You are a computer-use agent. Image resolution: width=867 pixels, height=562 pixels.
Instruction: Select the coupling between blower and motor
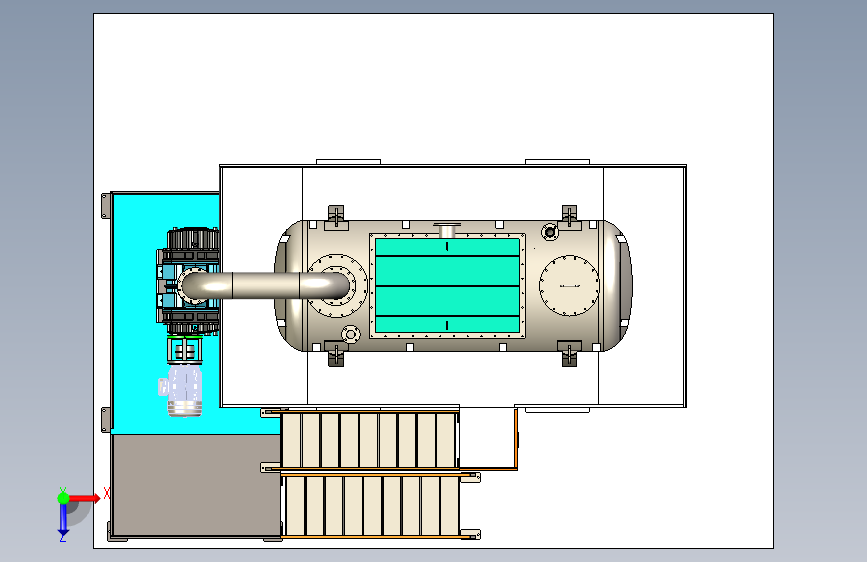tap(185, 350)
